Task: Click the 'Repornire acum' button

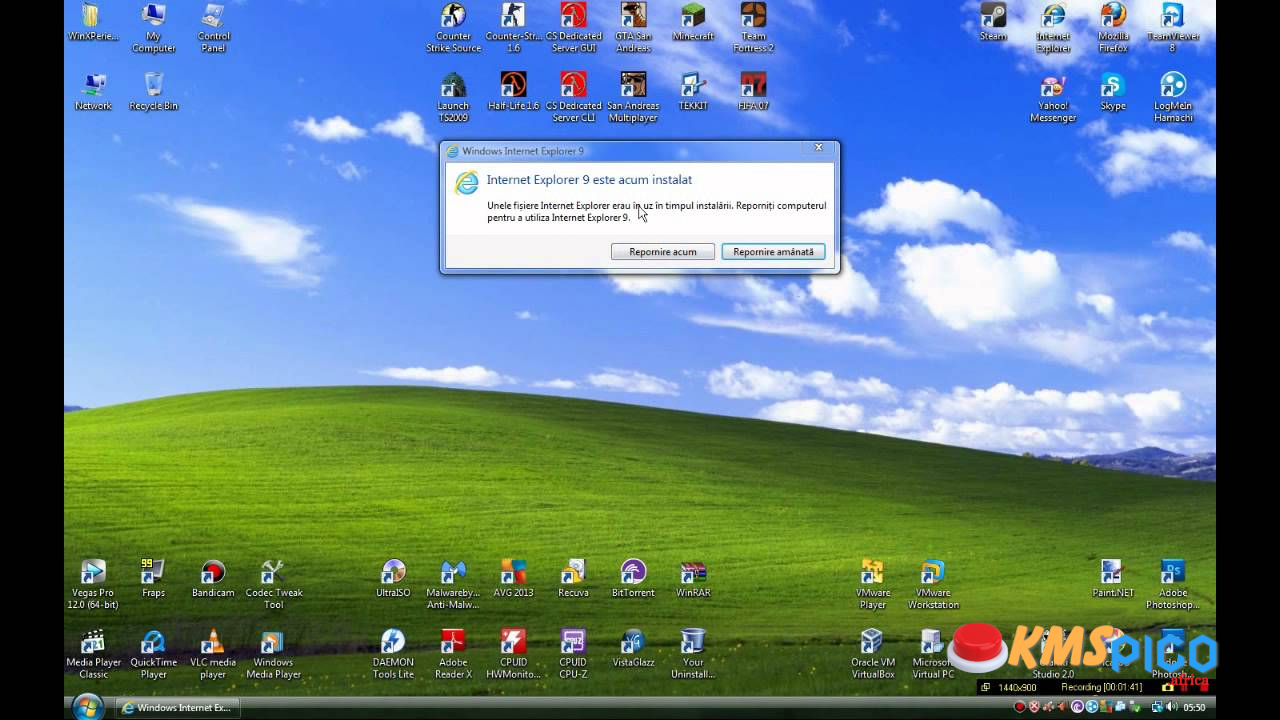Action: 663,252
